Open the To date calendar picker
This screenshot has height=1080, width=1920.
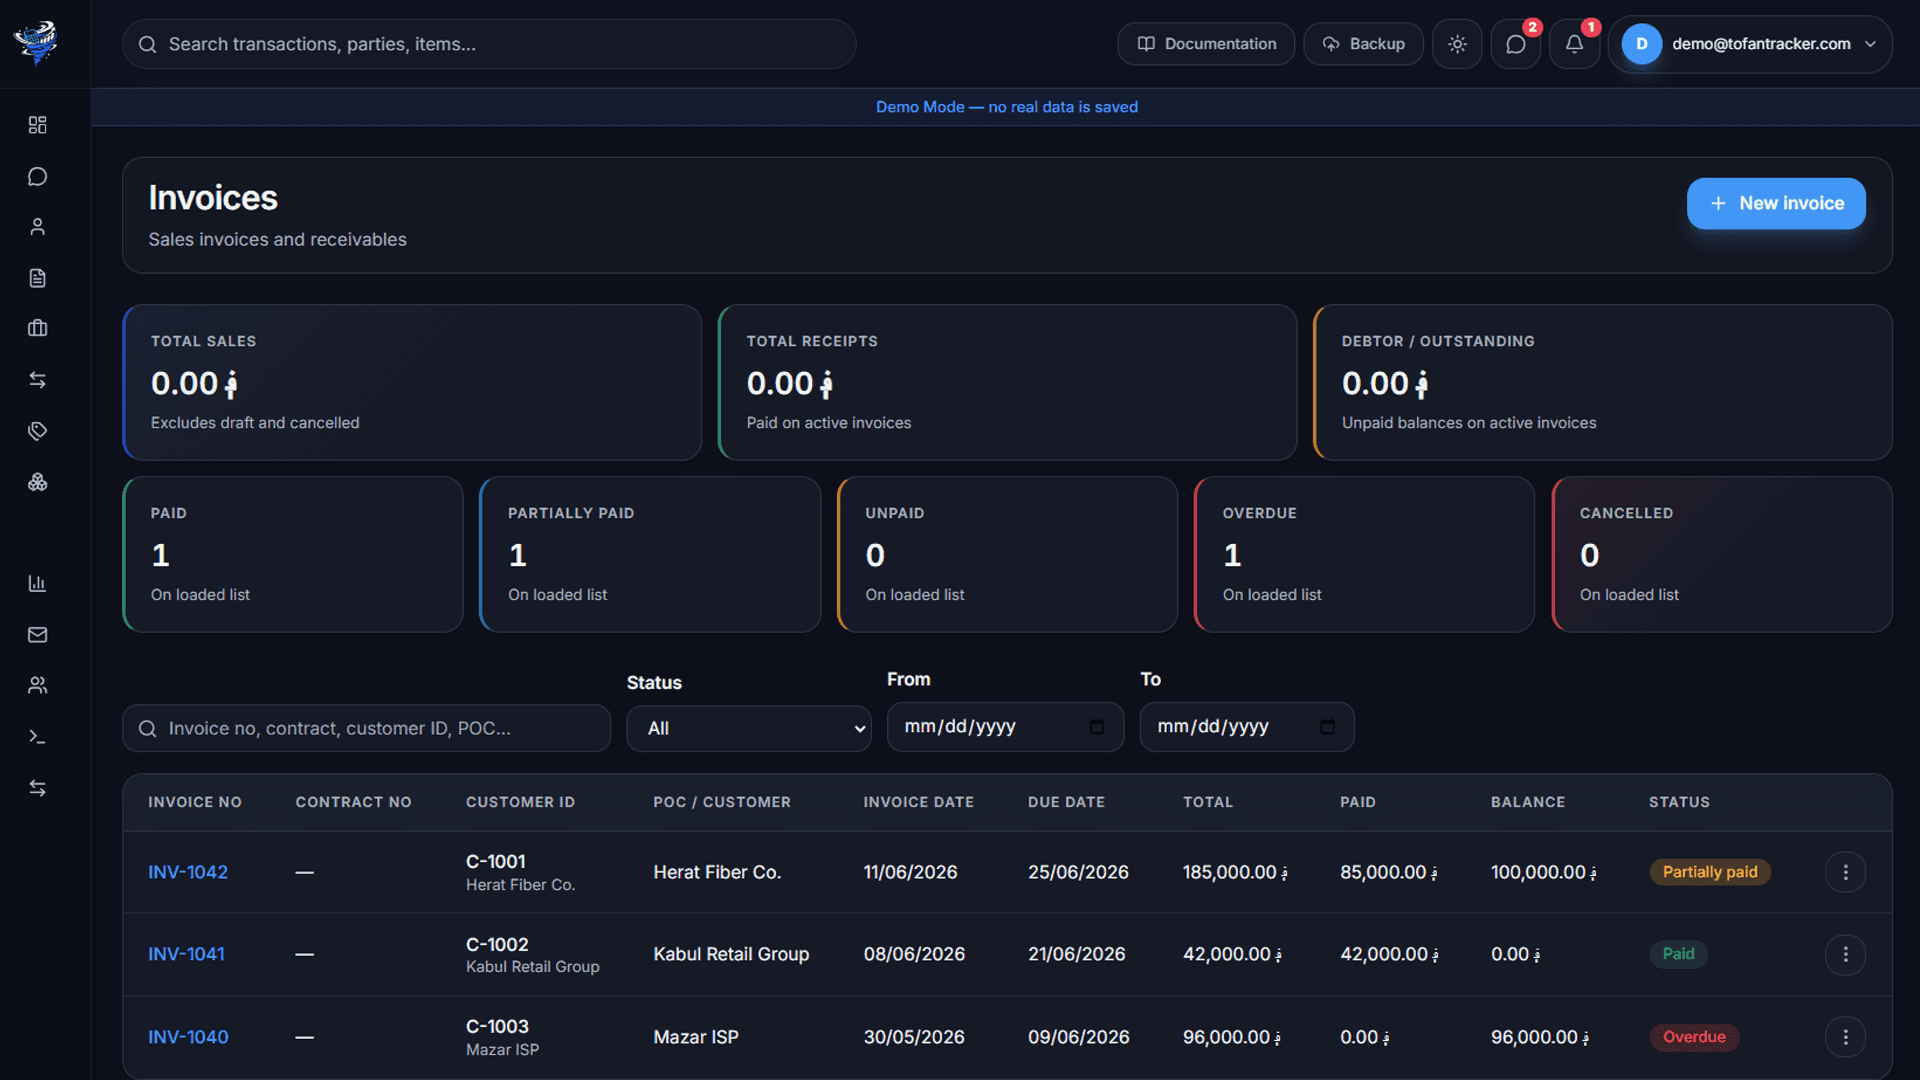coord(1327,727)
